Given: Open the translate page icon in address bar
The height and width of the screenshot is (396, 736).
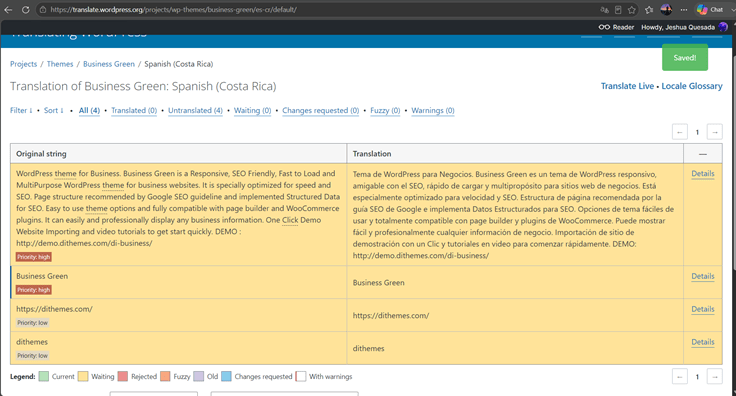Looking at the screenshot, I should coord(605,9).
